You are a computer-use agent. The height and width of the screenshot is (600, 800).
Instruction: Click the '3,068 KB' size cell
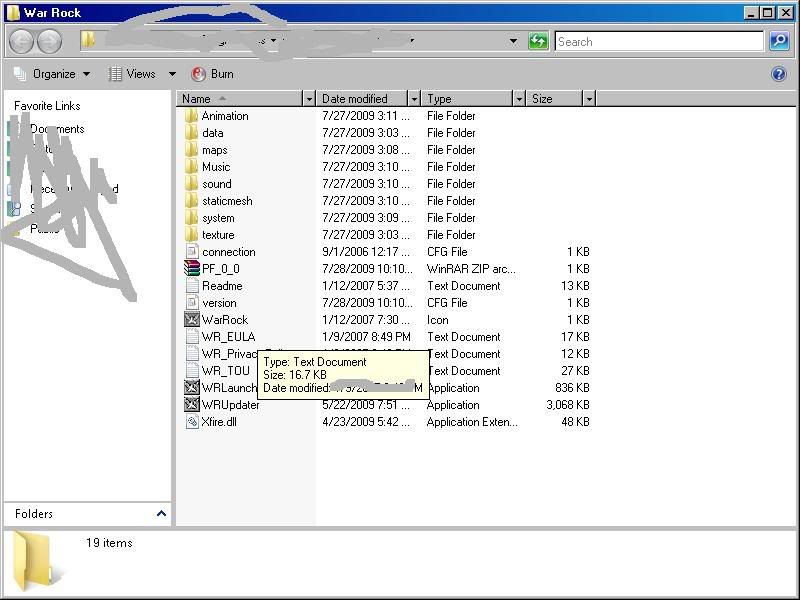point(567,405)
